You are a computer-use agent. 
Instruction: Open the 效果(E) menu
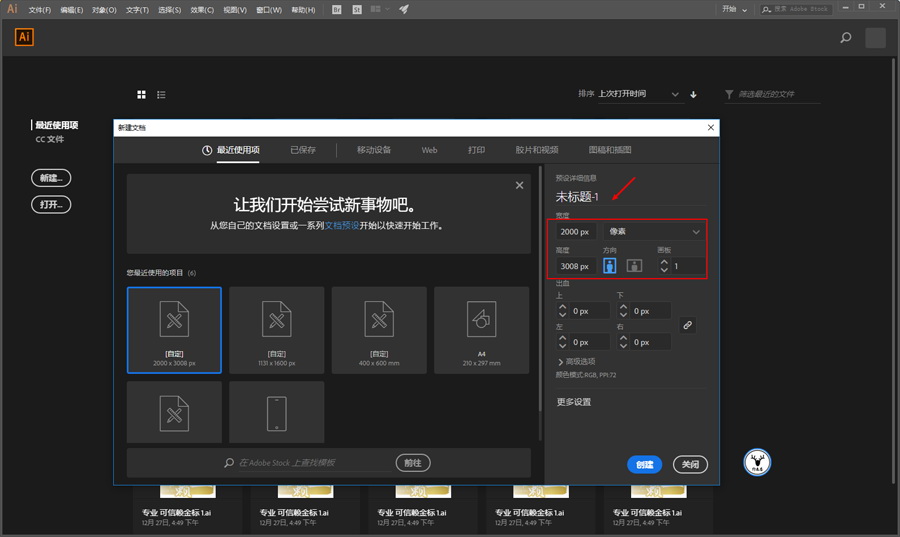click(x=202, y=10)
